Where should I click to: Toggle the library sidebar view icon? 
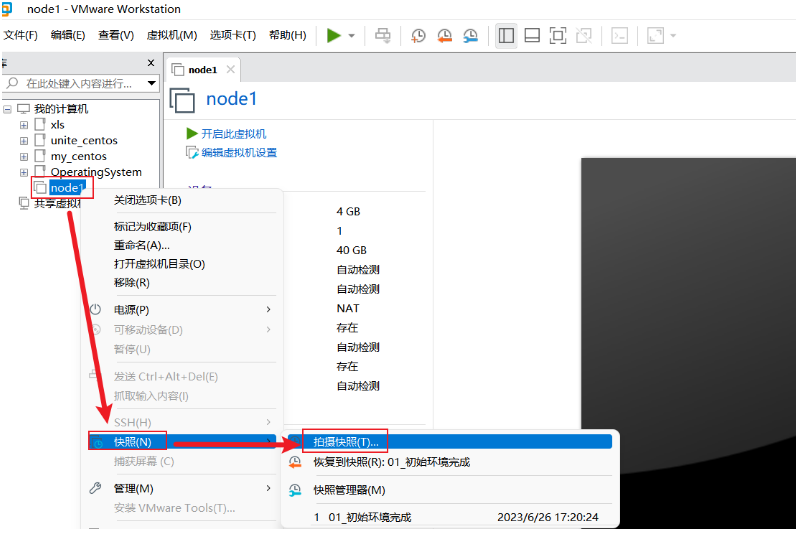point(506,35)
